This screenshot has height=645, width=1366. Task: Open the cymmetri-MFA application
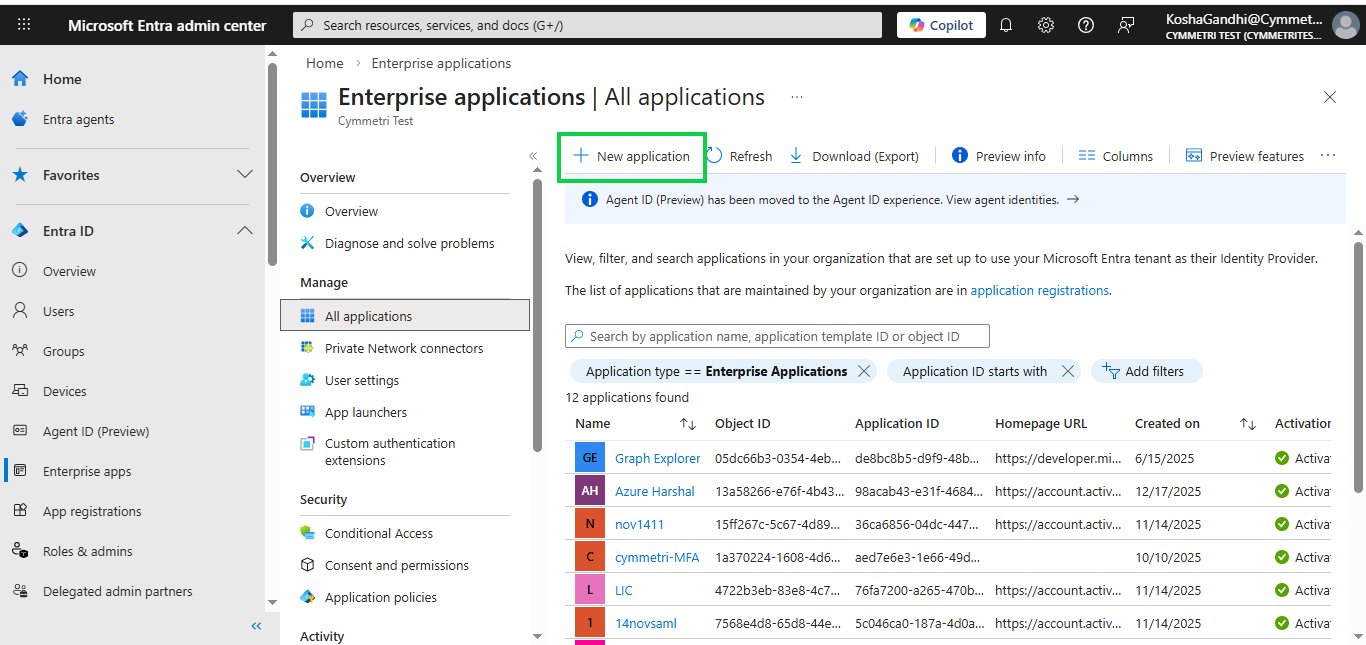point(657,557)
